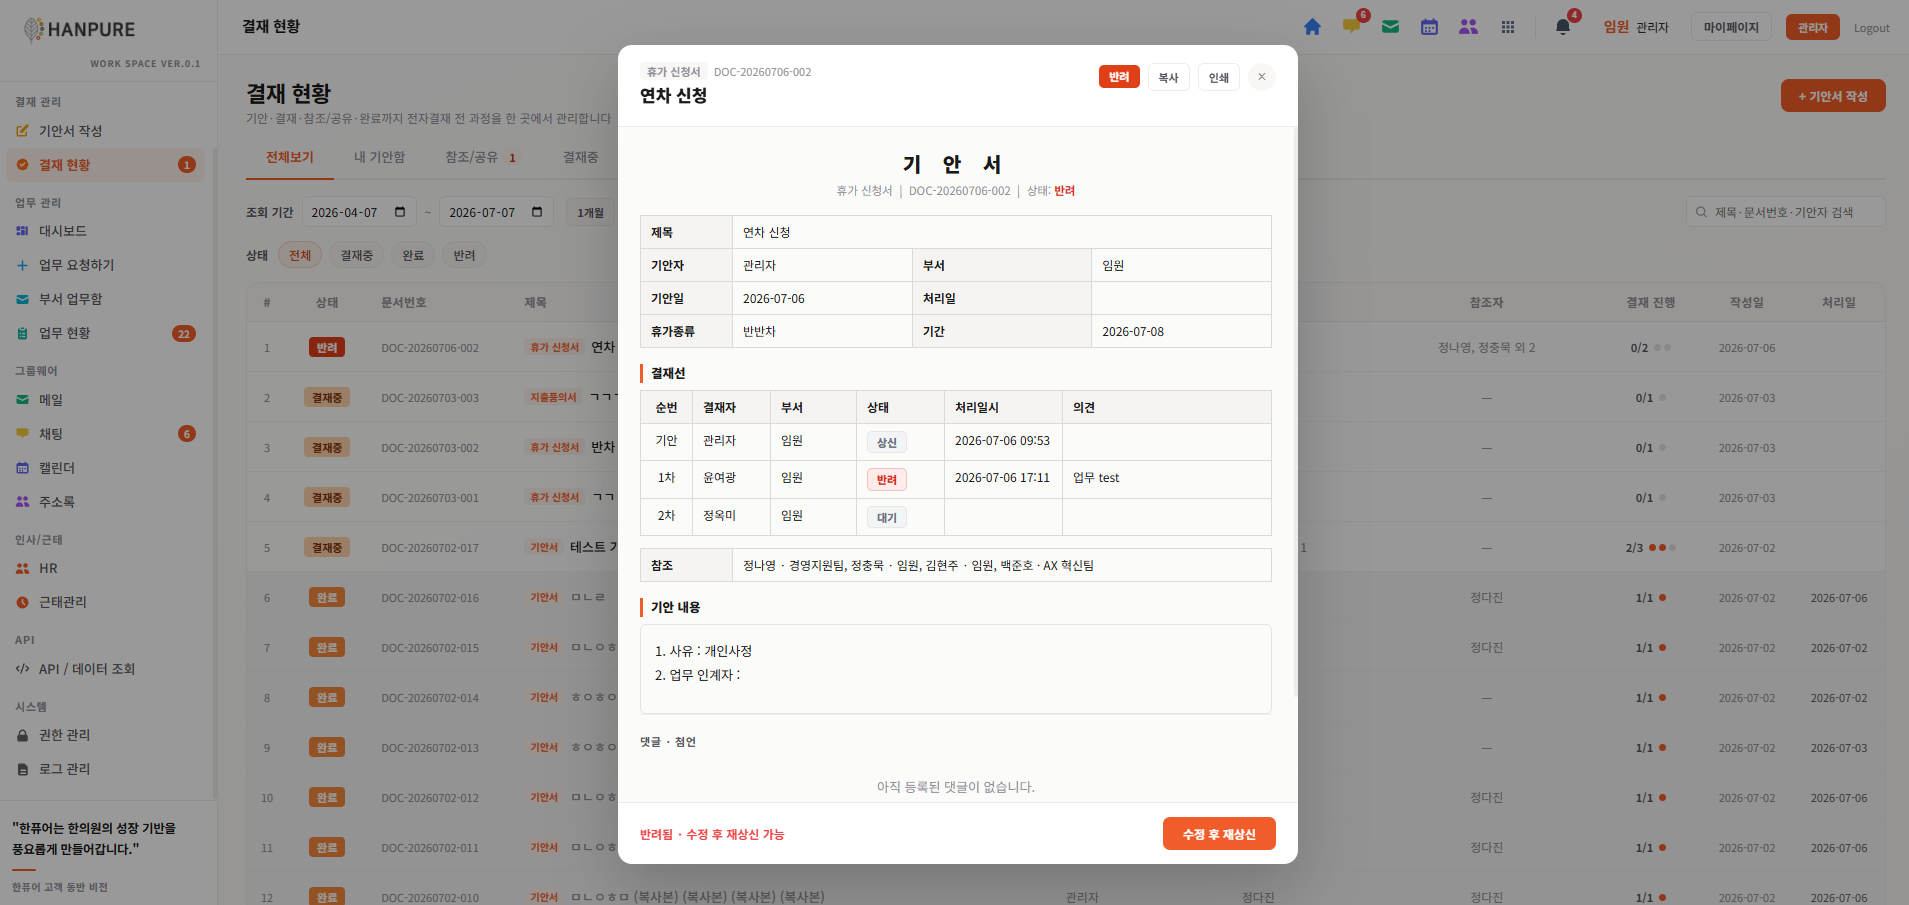Click 대기 state badge for 정옥미
The height and width of the screenshot is (905, 1909).
pos(886,517)
